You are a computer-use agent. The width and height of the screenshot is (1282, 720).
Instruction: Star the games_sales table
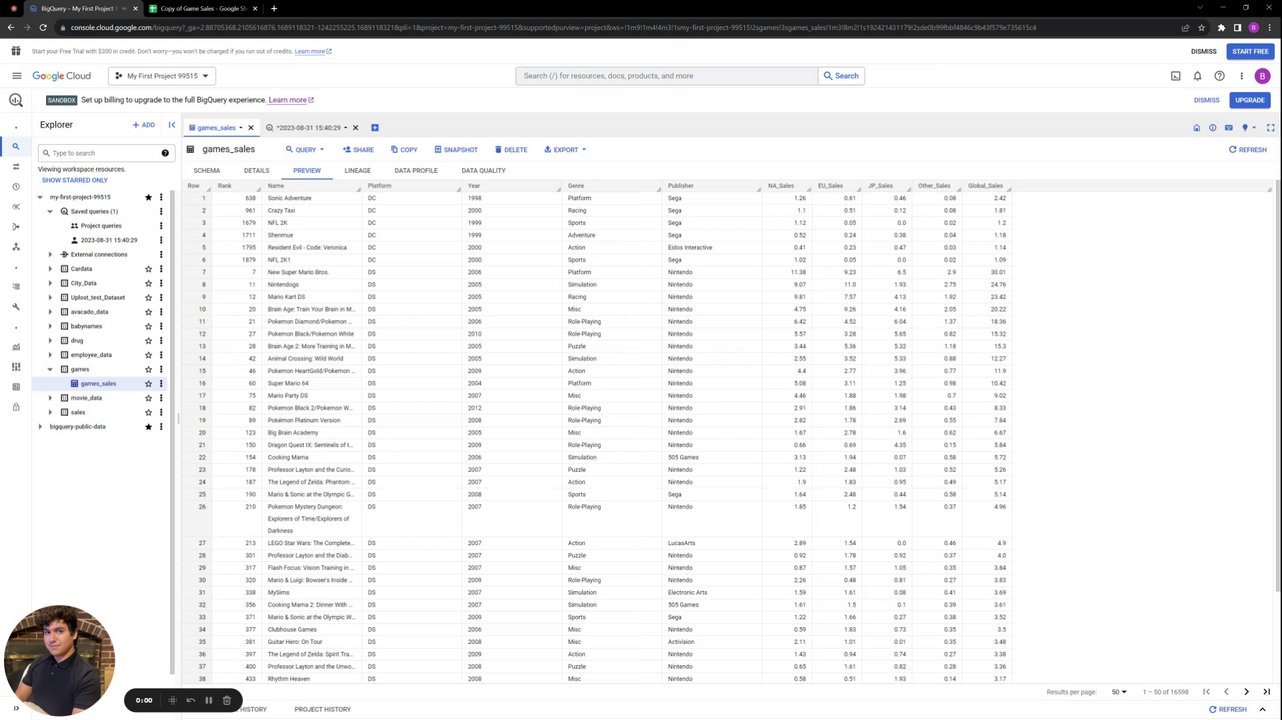[148, 384]
